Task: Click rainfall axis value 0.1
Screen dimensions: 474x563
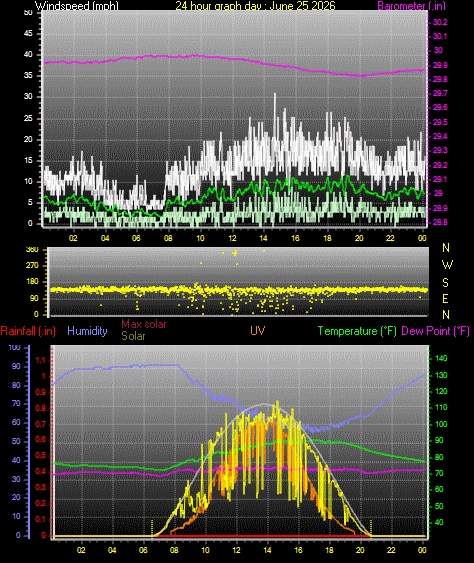Action: click(41, 519)
